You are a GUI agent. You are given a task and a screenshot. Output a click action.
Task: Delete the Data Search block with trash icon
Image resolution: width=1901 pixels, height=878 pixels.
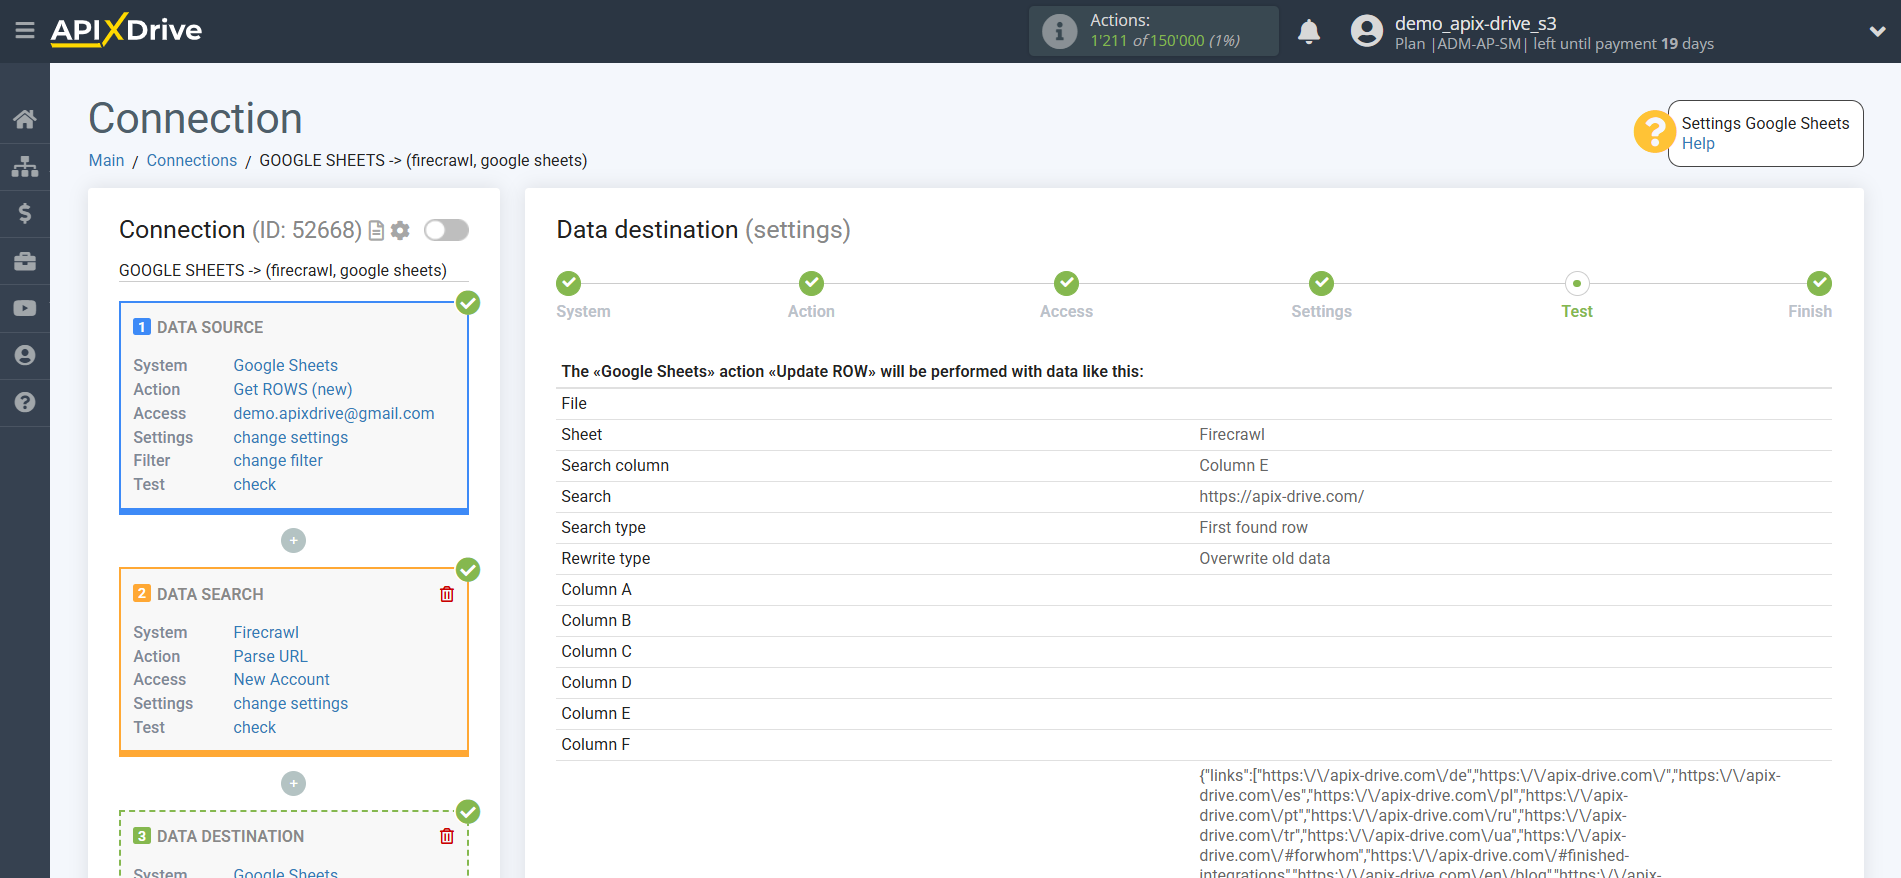coord(447,594)
